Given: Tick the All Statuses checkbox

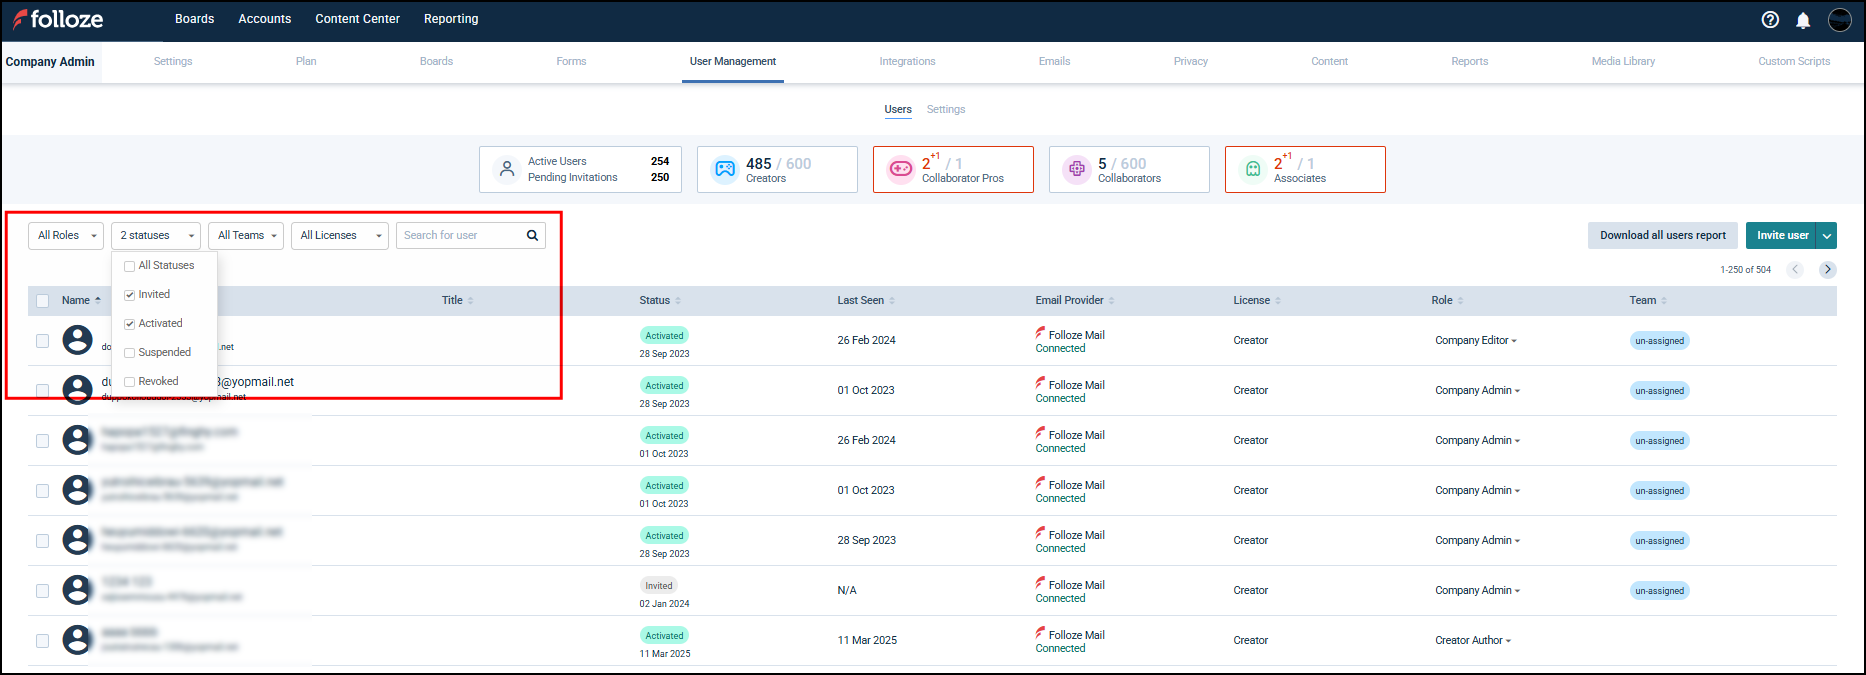Looking at the screenshot, I should point(130,266).
